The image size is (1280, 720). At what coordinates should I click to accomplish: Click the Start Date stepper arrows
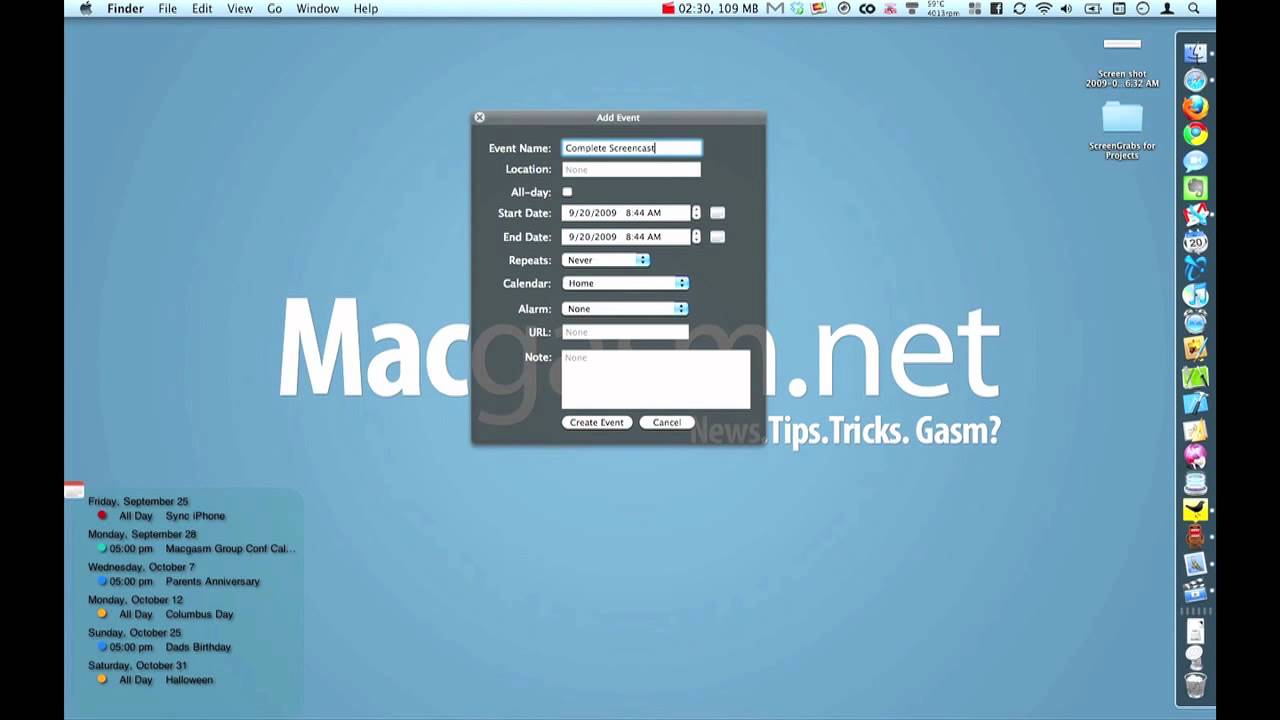point(696,213)
